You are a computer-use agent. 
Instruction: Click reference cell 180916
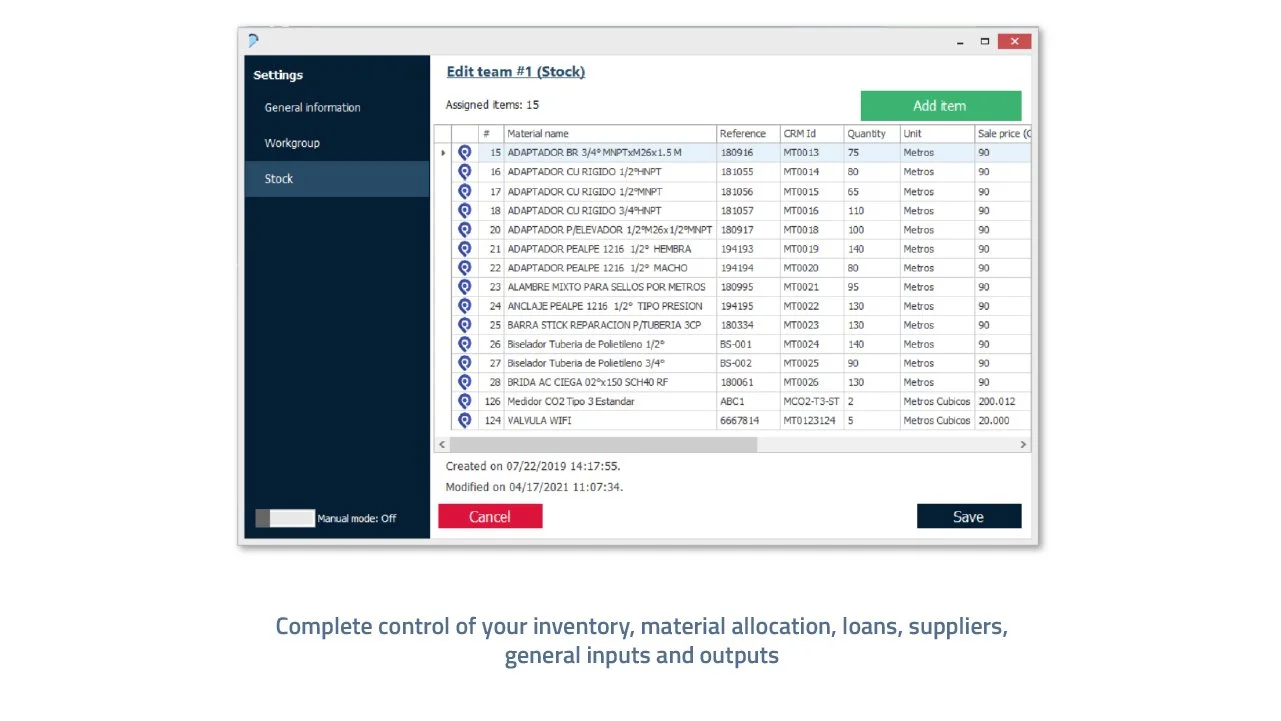pyautogui.click(x=748, y=153)
